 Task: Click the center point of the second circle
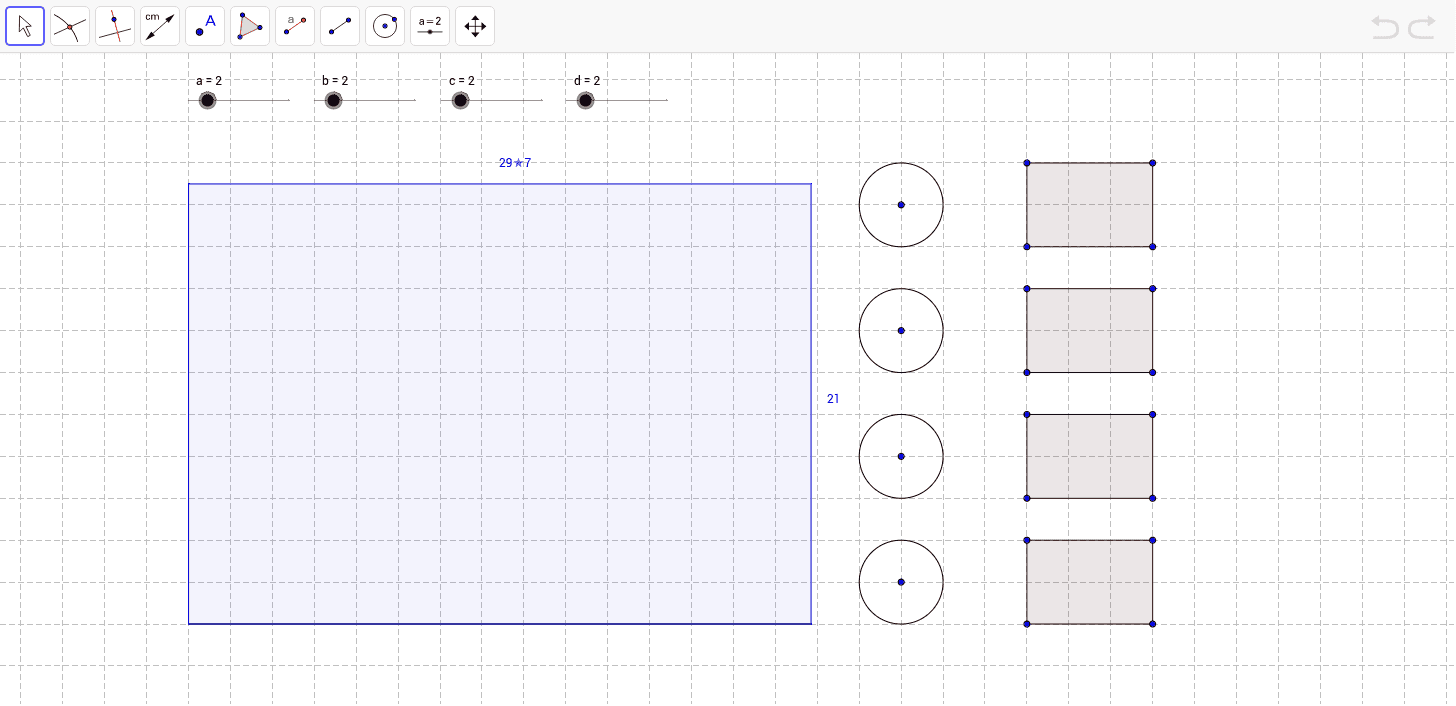tap(901, 331)
